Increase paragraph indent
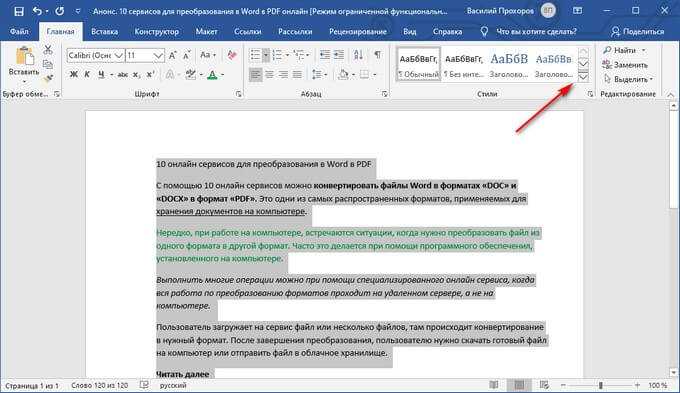This screenshot has width=680, height=393. tap(339, 55)
